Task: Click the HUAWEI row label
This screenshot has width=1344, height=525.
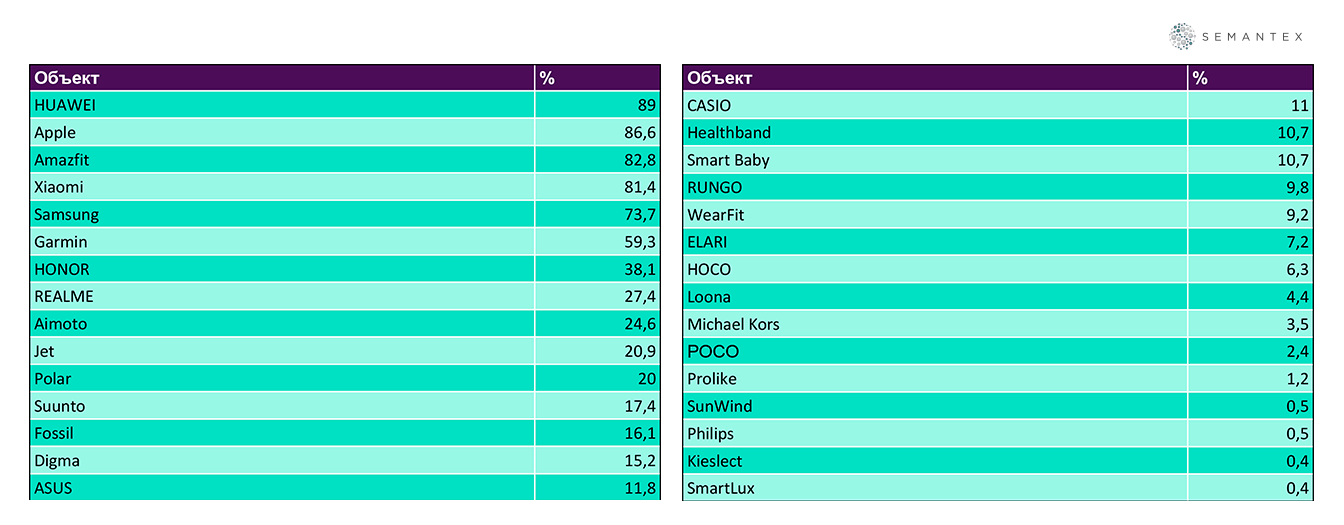Action: (x=65, y=105)
